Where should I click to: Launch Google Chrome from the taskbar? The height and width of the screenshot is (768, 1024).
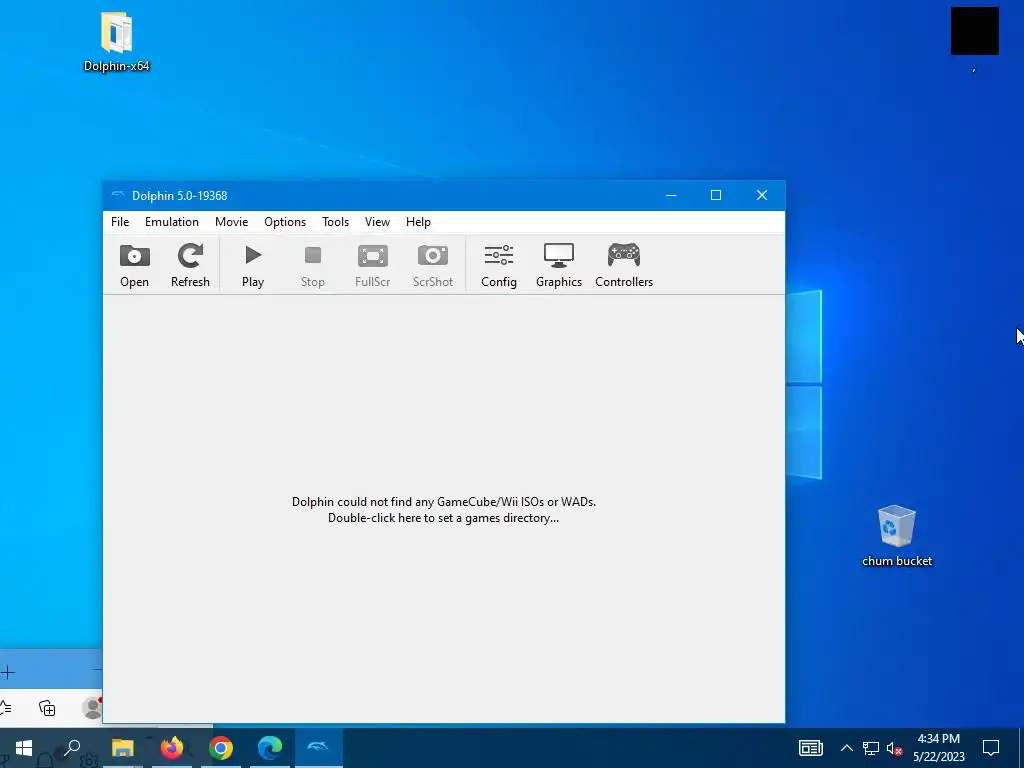[x=221, y=748]
